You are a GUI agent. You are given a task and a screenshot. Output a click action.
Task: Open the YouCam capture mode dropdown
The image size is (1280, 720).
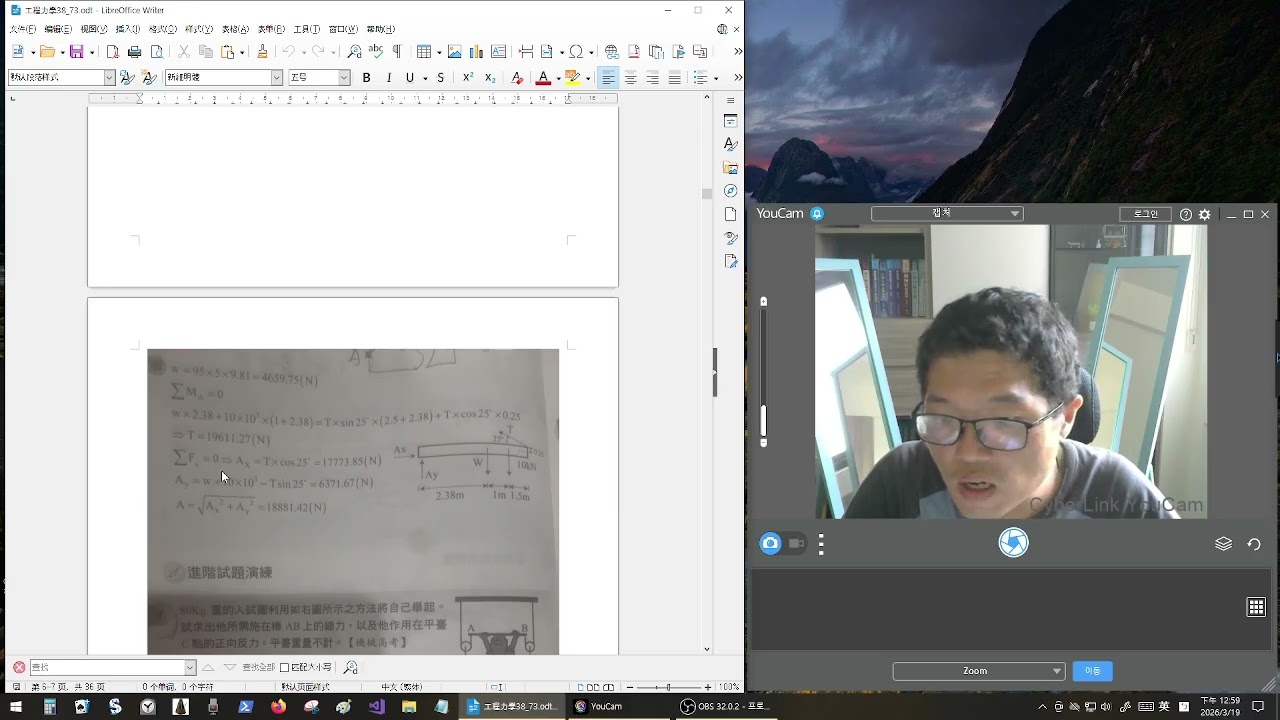pos(946,214)
